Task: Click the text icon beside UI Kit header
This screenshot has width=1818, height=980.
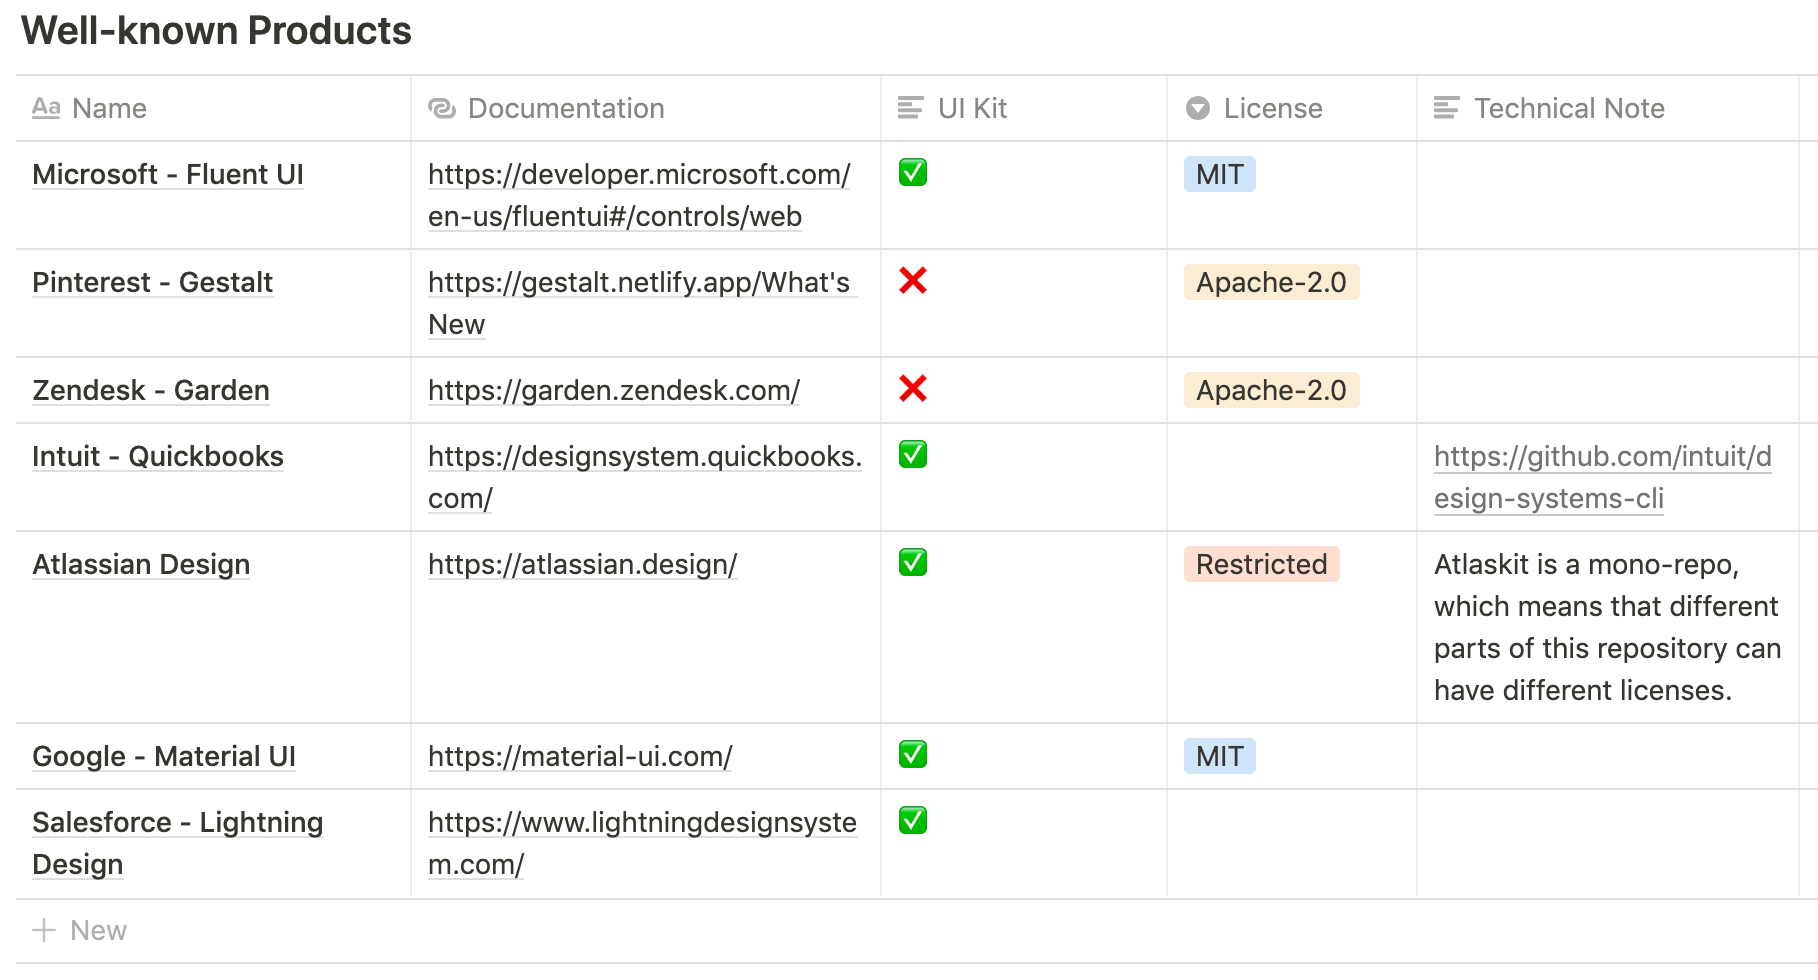Action: point(910,108)
